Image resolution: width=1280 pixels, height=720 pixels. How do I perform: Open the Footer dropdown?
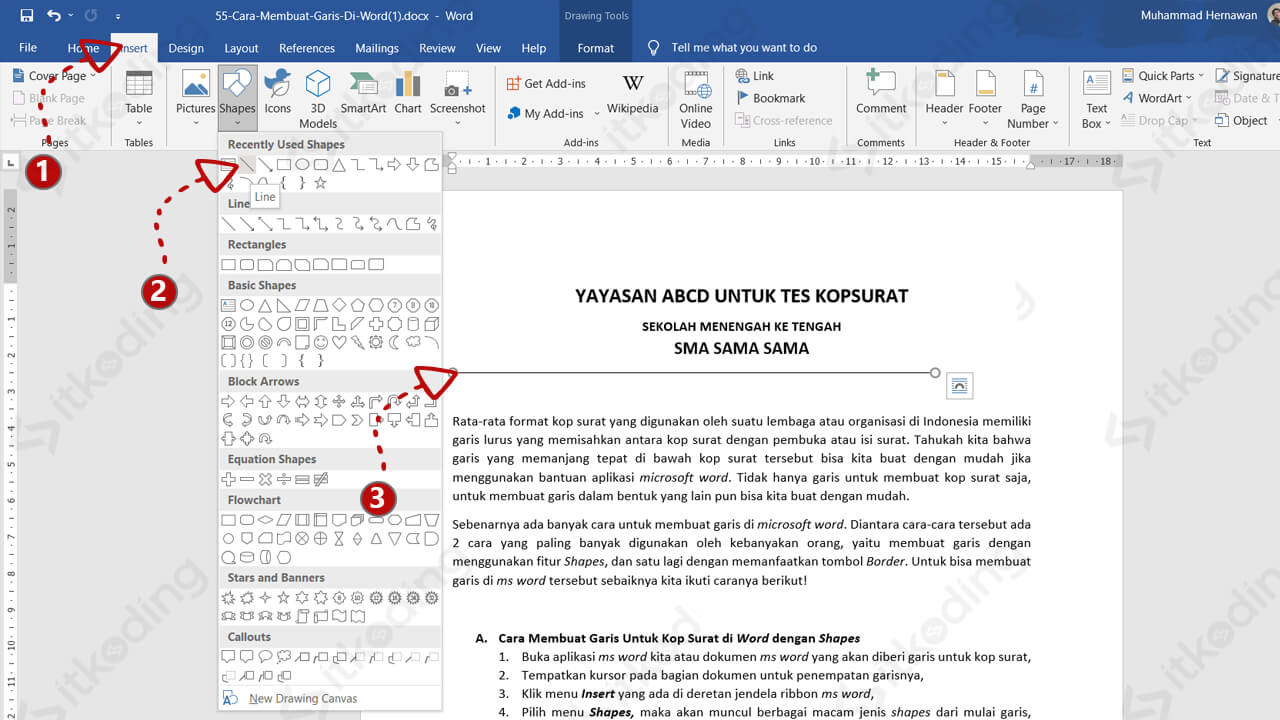click(985, 100)
